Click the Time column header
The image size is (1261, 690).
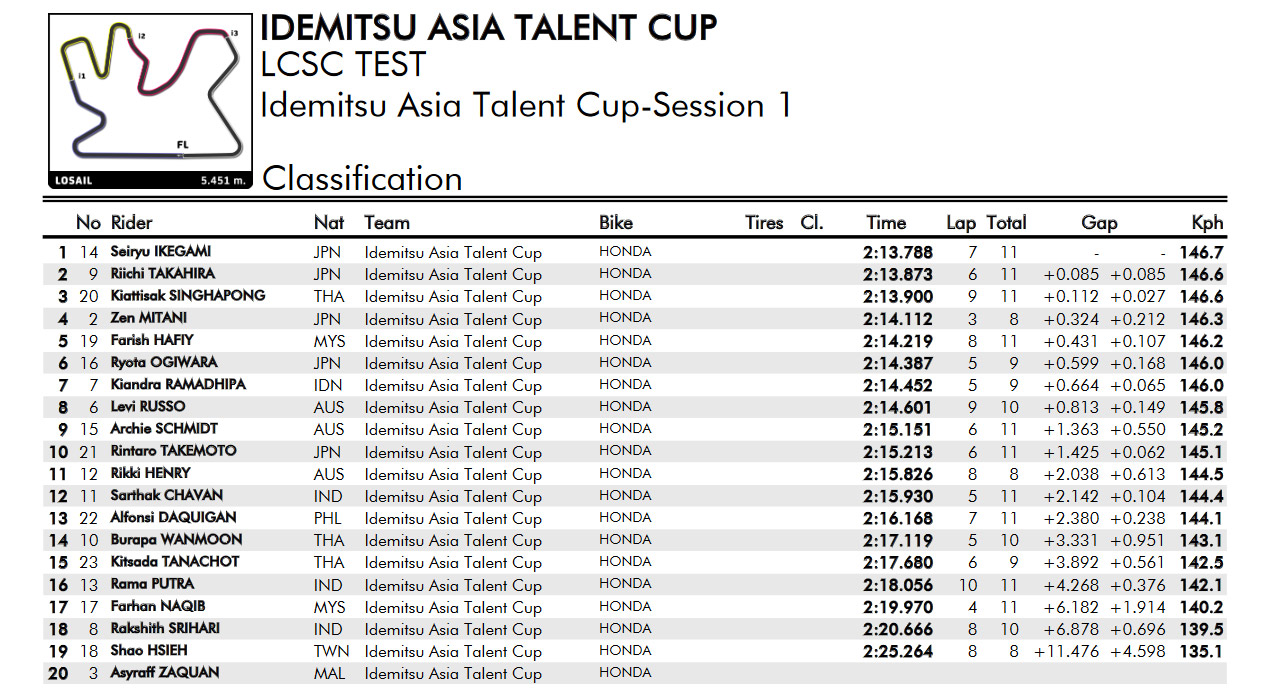(886, 223)
